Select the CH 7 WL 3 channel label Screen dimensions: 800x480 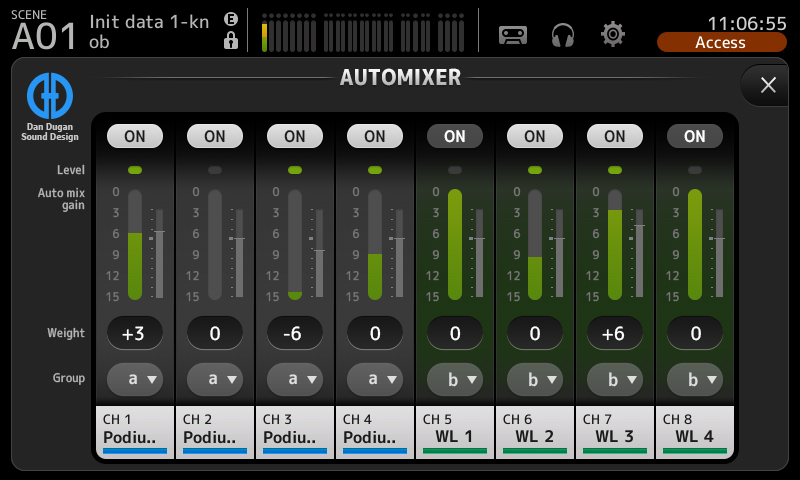tap(615, 431)
